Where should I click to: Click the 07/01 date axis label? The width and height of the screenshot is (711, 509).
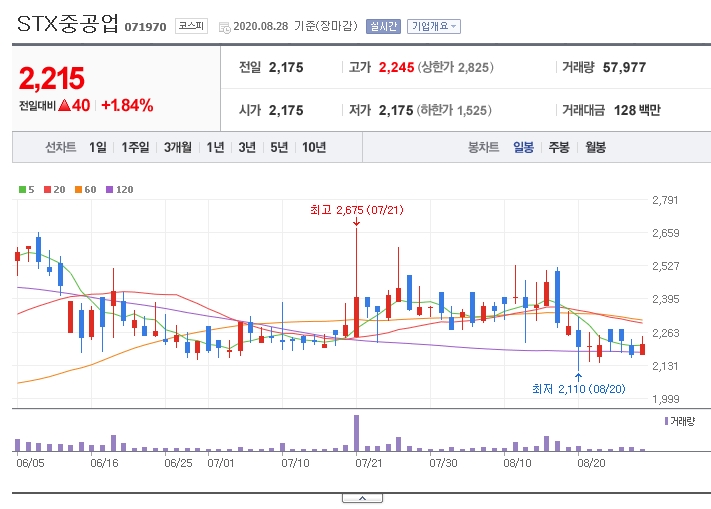pyautogui.click(x=221, y=463)
